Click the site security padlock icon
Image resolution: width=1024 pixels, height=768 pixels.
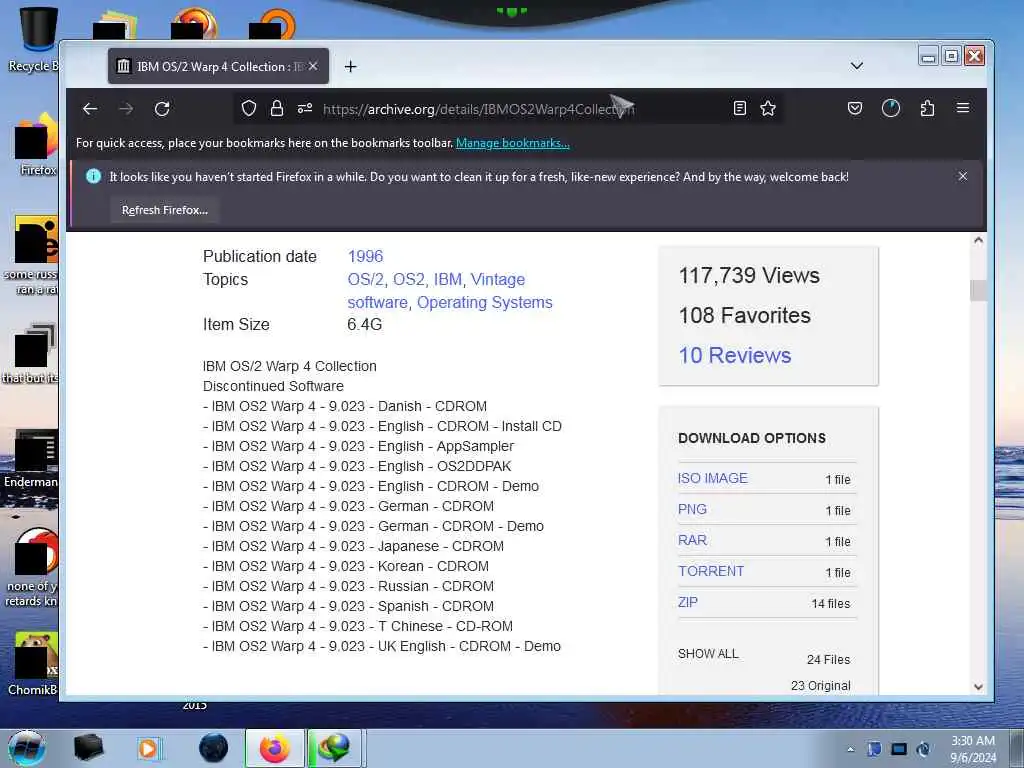pyautogui.click(x=277, y=108)
